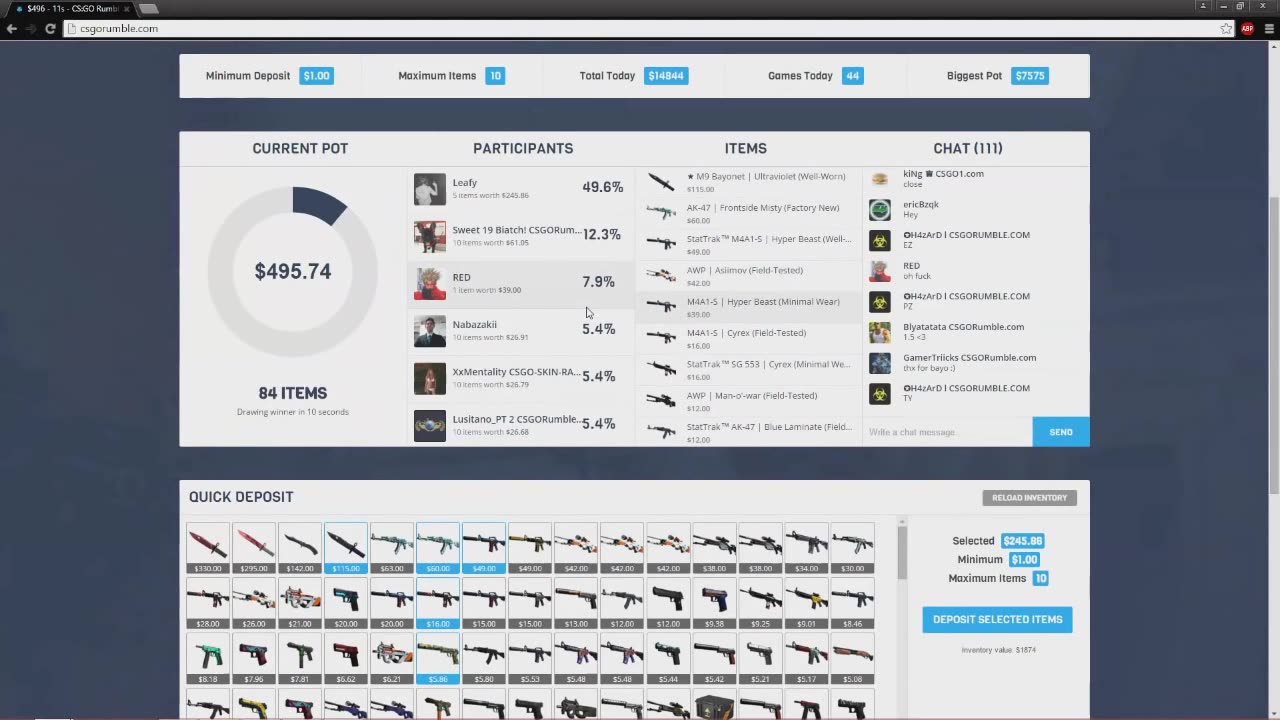Click the Biggest Pot $7575 badge

tap(1030, 76)
